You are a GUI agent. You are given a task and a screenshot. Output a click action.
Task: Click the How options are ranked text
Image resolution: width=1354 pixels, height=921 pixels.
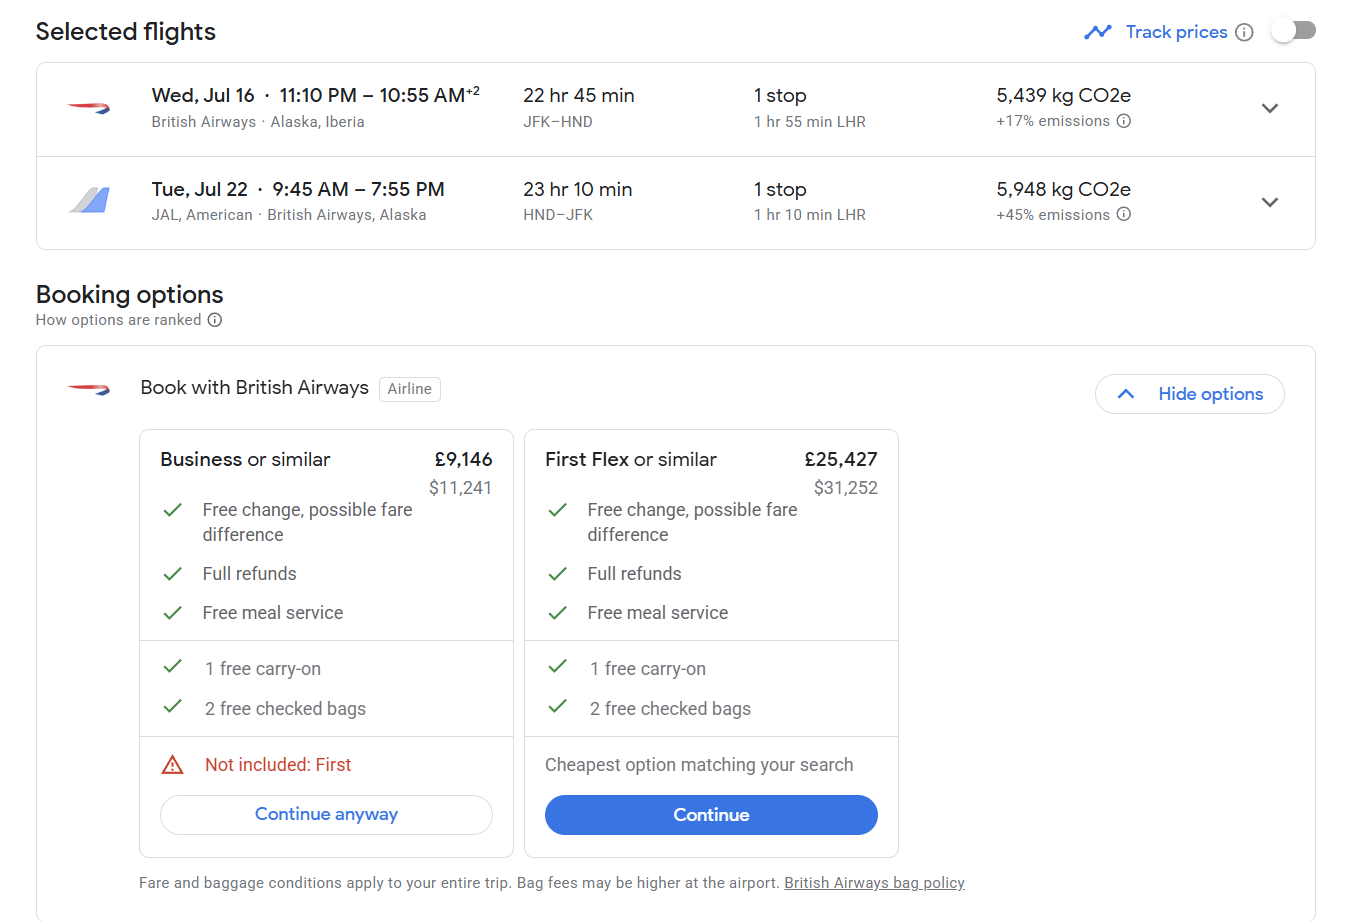pyautogui.click(x=118, y=320)
